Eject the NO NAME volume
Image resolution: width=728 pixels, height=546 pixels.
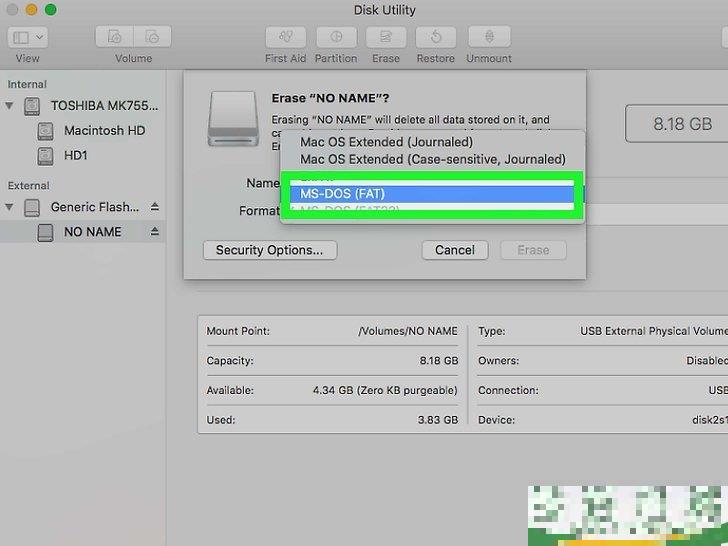point(155,232)
